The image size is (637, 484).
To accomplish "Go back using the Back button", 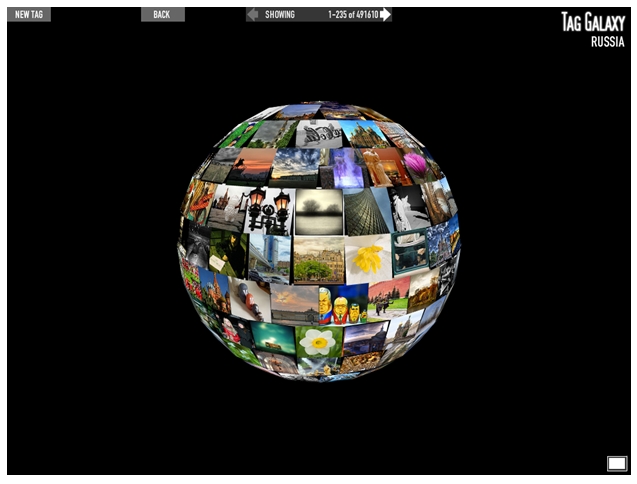I will click(x=162, y=15).
